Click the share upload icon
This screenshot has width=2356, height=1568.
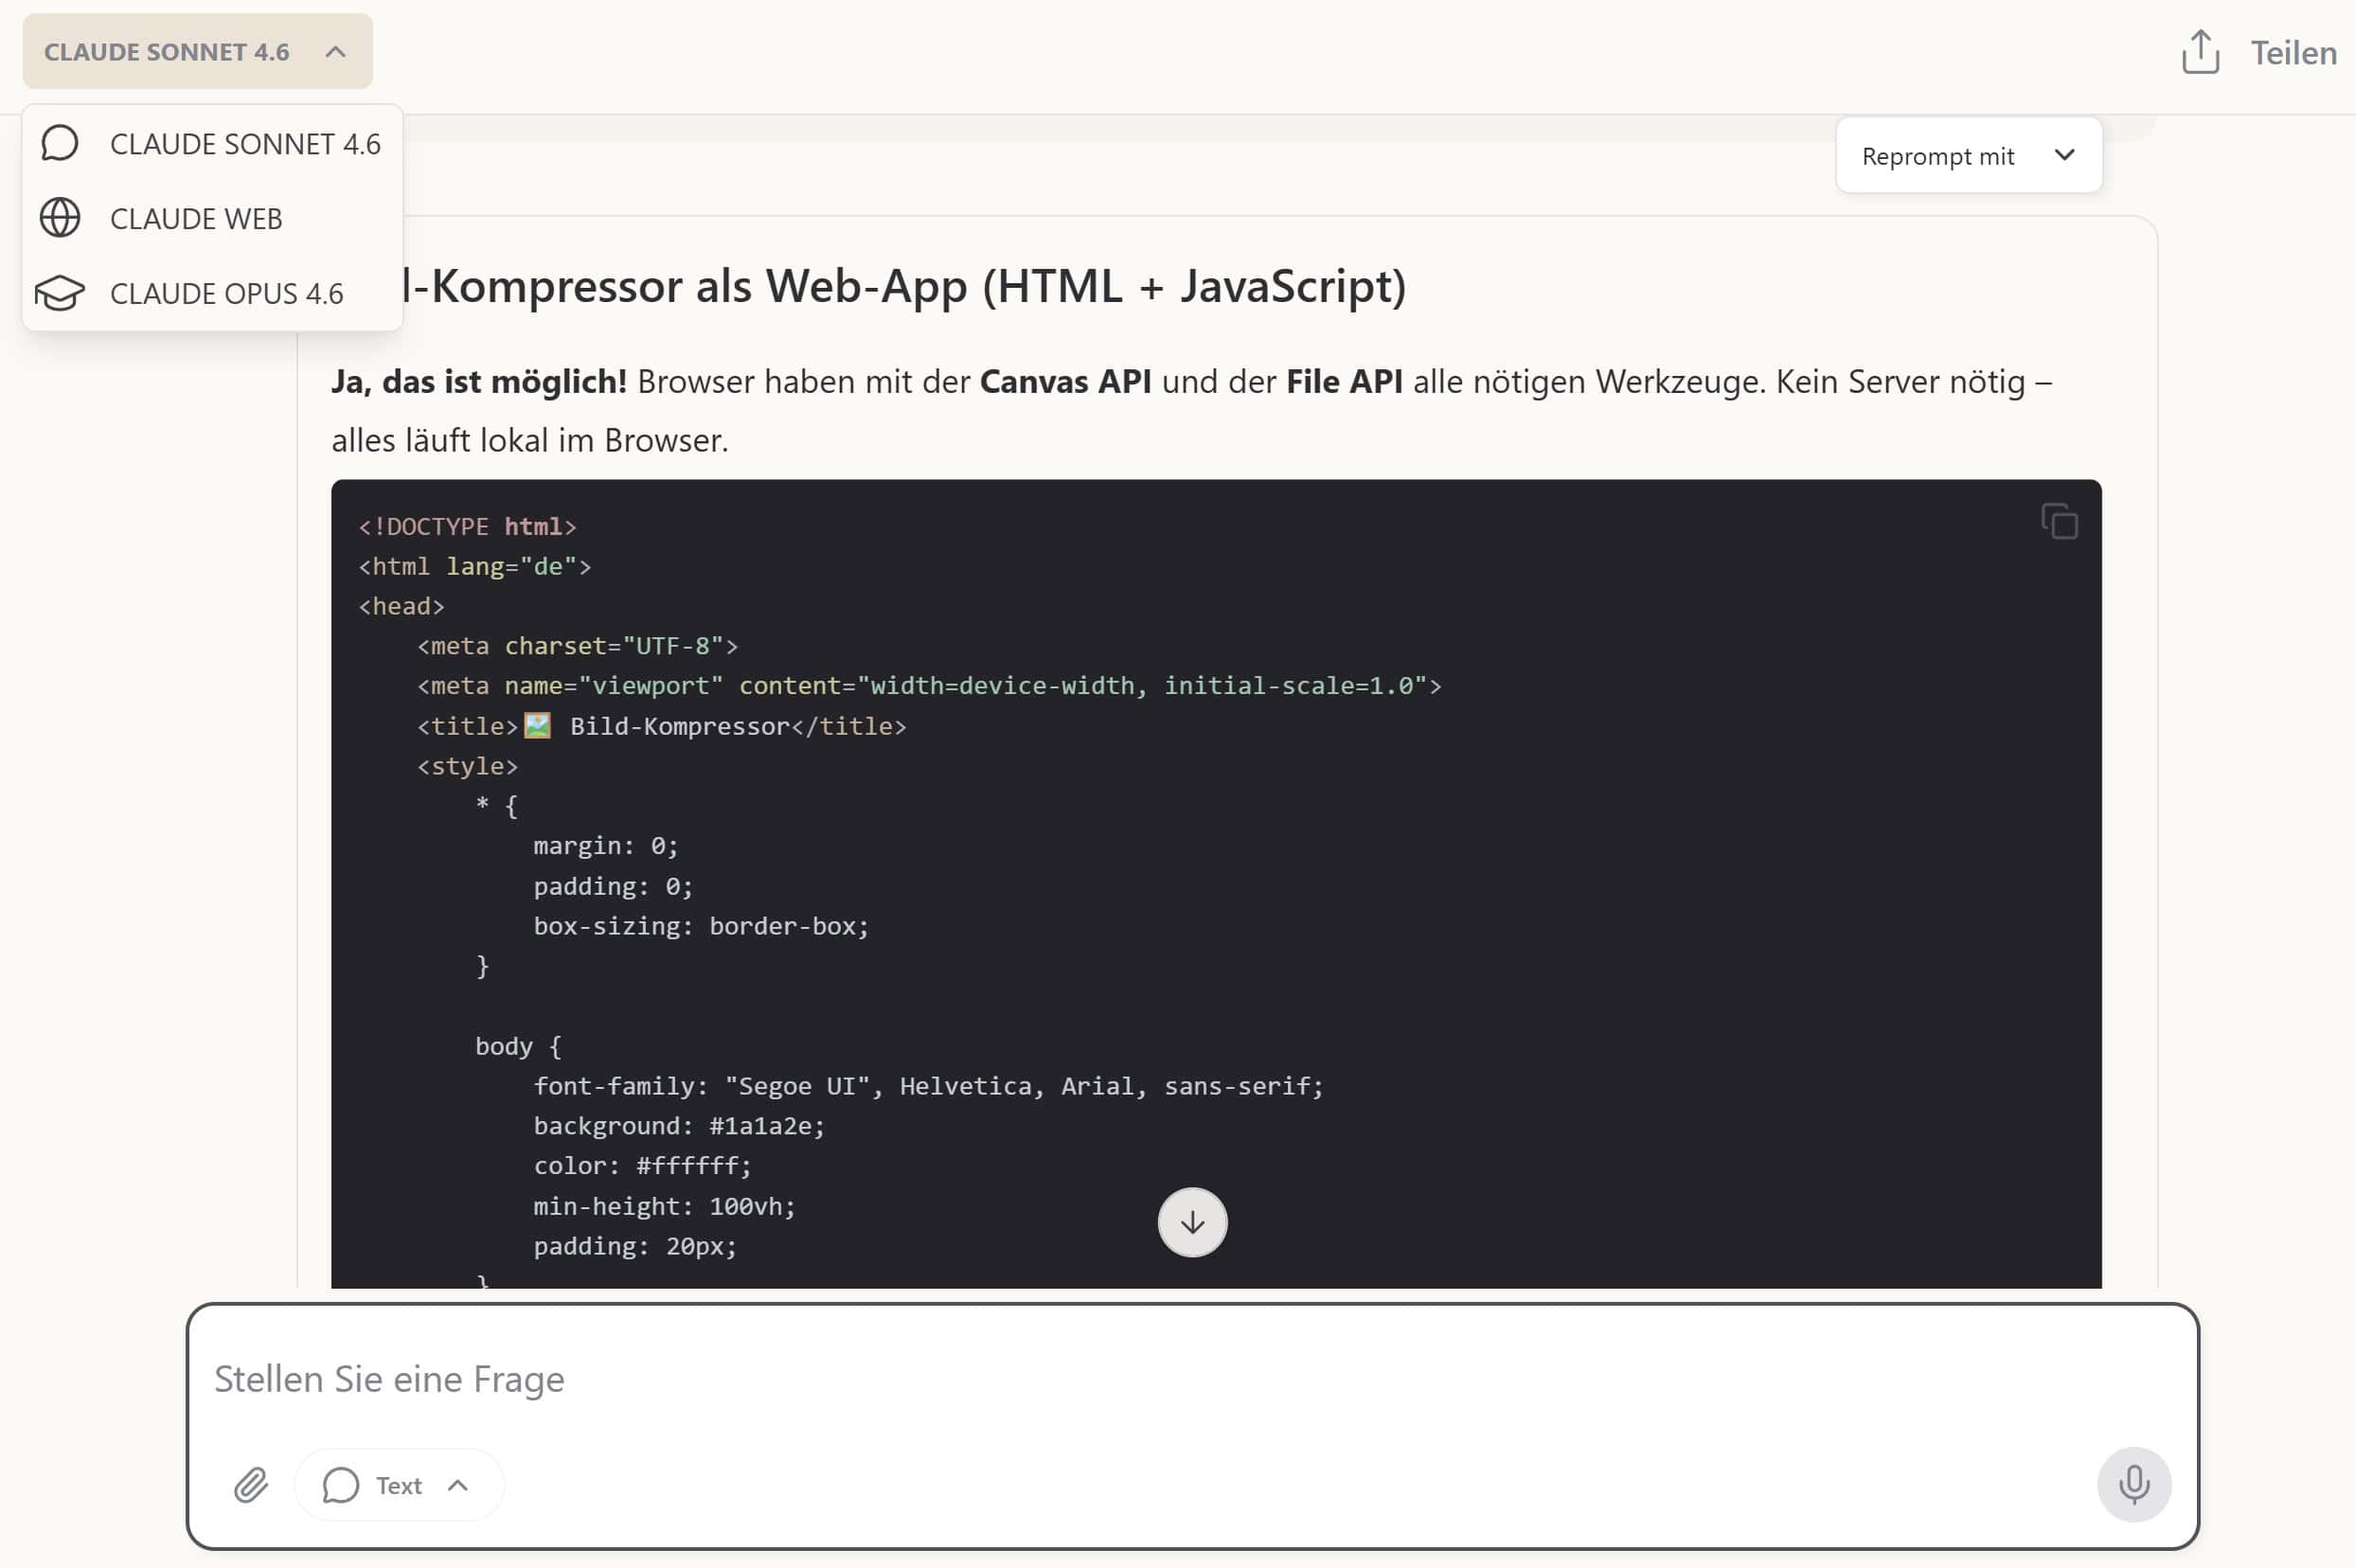tap(2200, 52)
